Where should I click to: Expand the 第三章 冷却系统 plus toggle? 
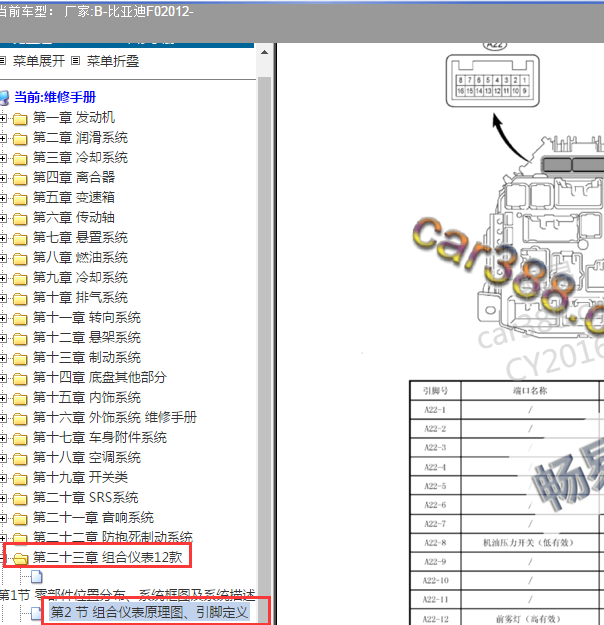pos(3,158)
